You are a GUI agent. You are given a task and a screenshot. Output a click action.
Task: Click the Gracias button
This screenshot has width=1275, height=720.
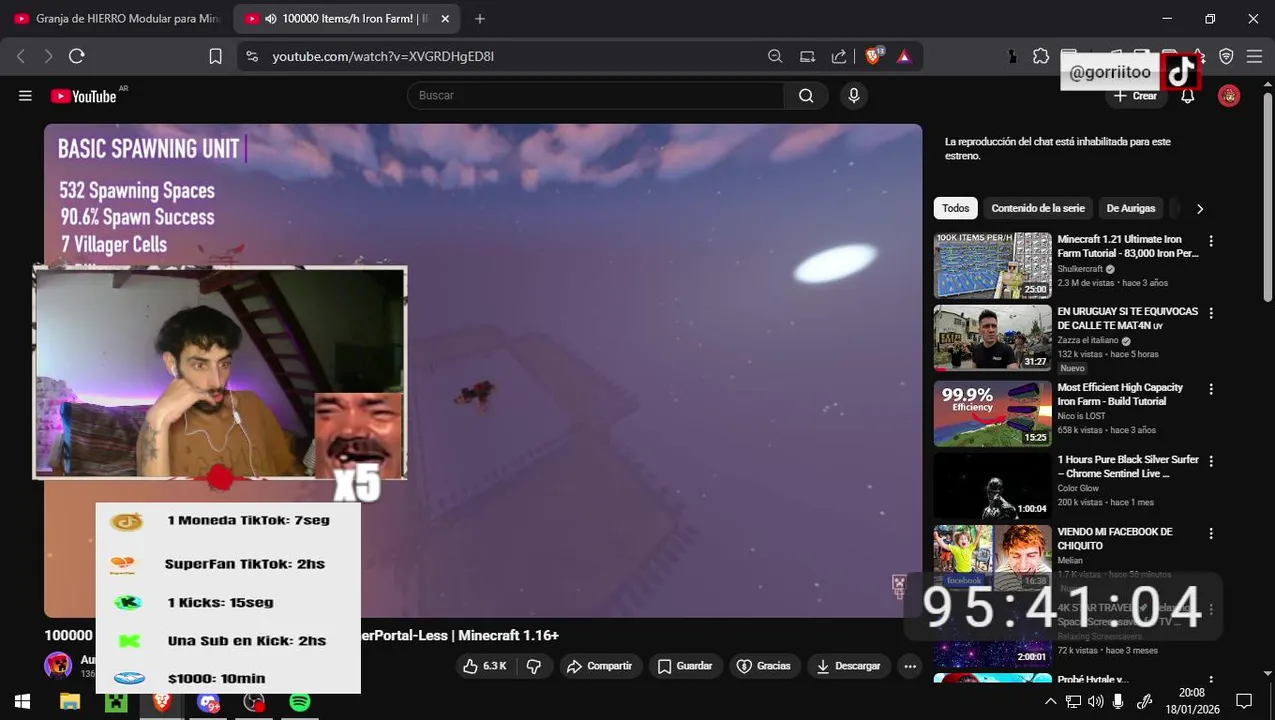764,666
